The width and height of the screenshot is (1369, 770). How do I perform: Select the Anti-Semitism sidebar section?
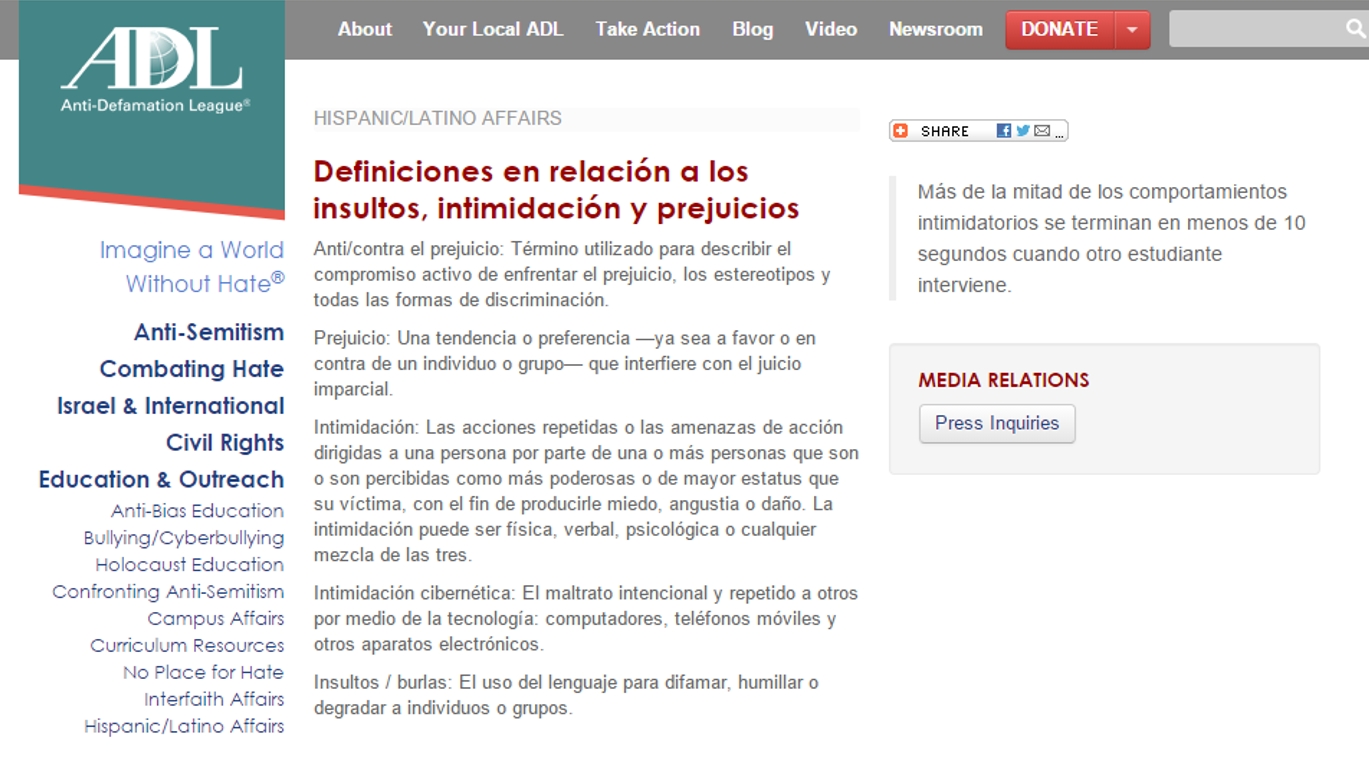pos(209,332)
